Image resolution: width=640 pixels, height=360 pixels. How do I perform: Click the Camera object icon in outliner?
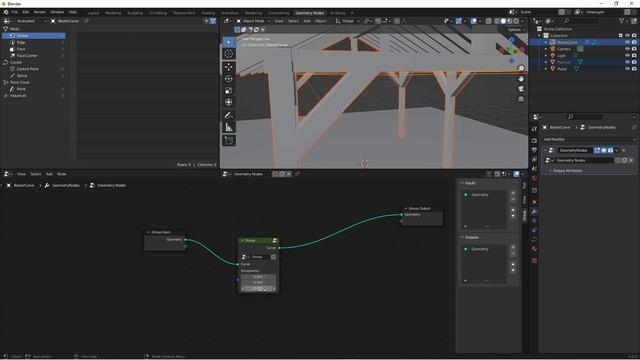point(553,49)
